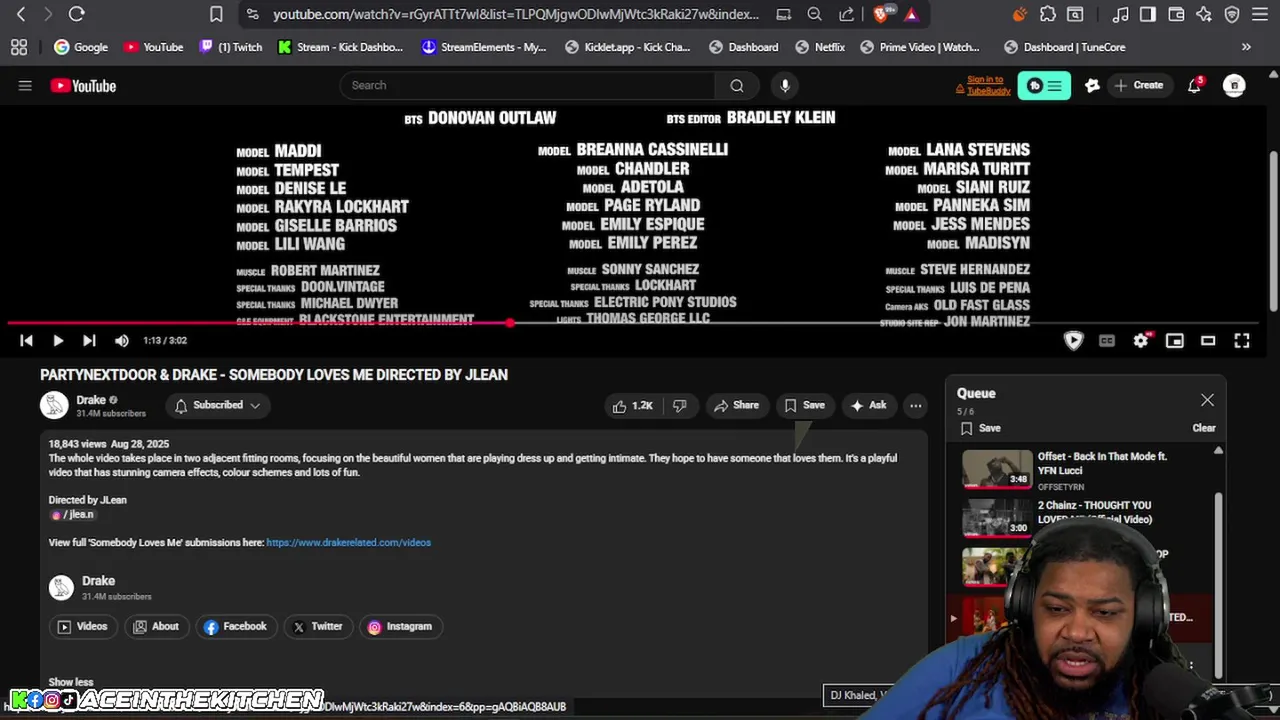Enter full screen mode
Screen dimensions: 1280x720
point(1242,341)
